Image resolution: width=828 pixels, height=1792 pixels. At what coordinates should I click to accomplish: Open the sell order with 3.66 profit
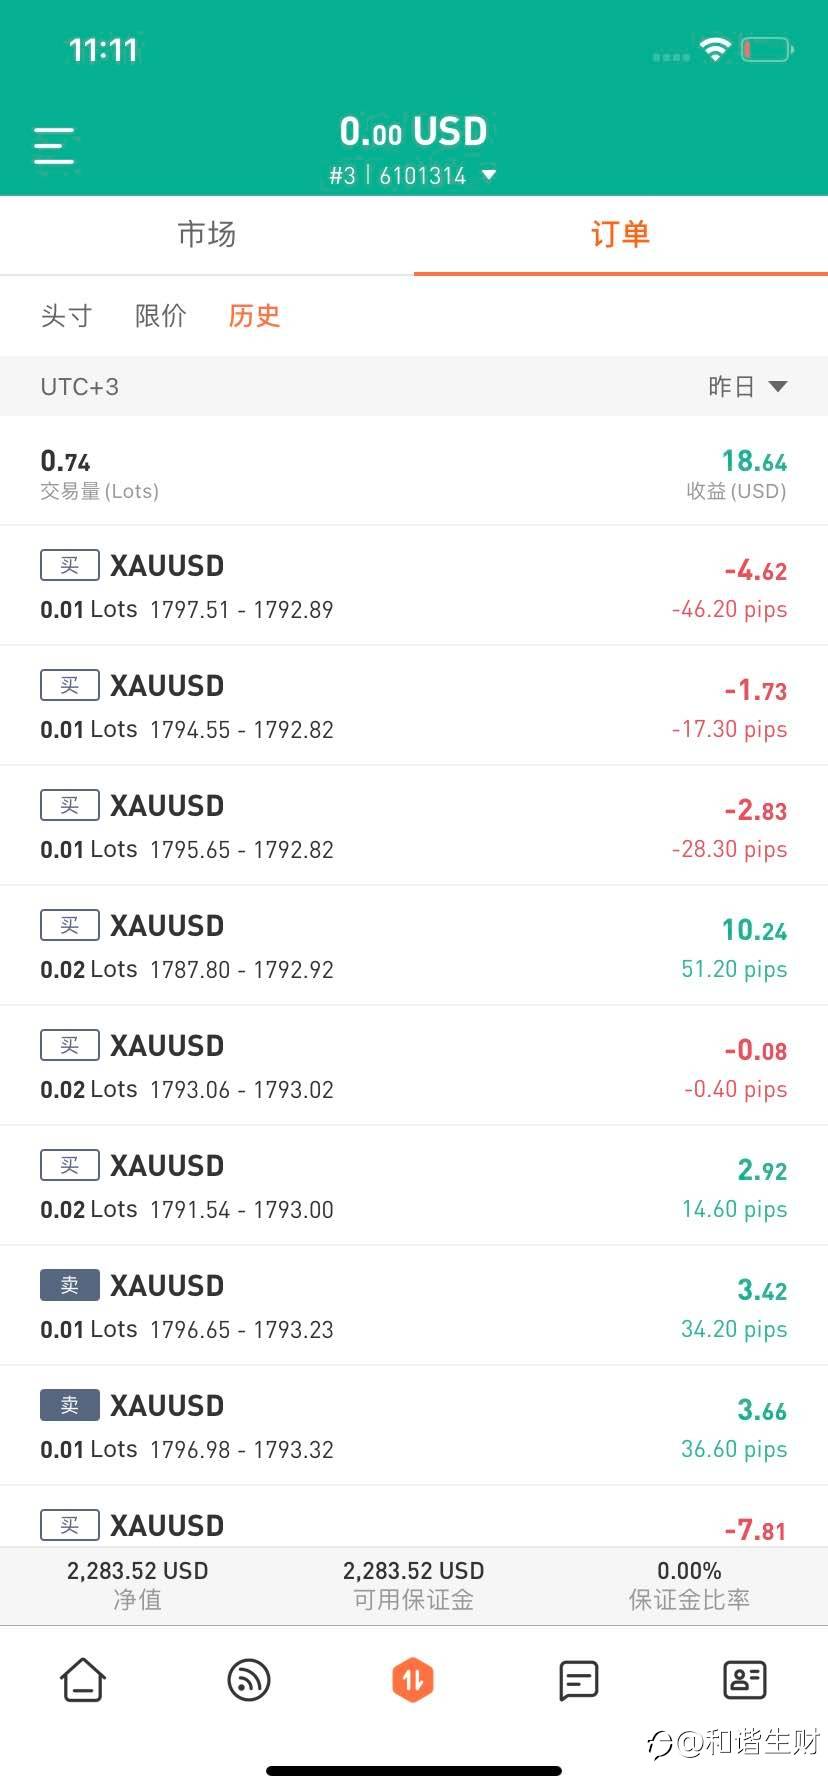(414, 1425)
